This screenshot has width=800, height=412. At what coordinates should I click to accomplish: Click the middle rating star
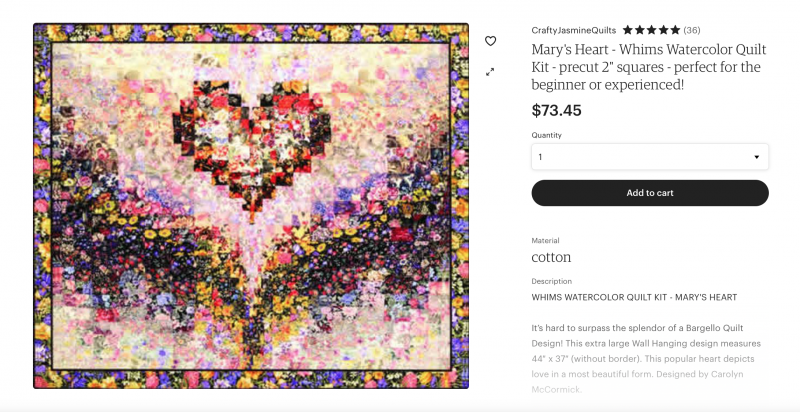click(x=652, y=30)
